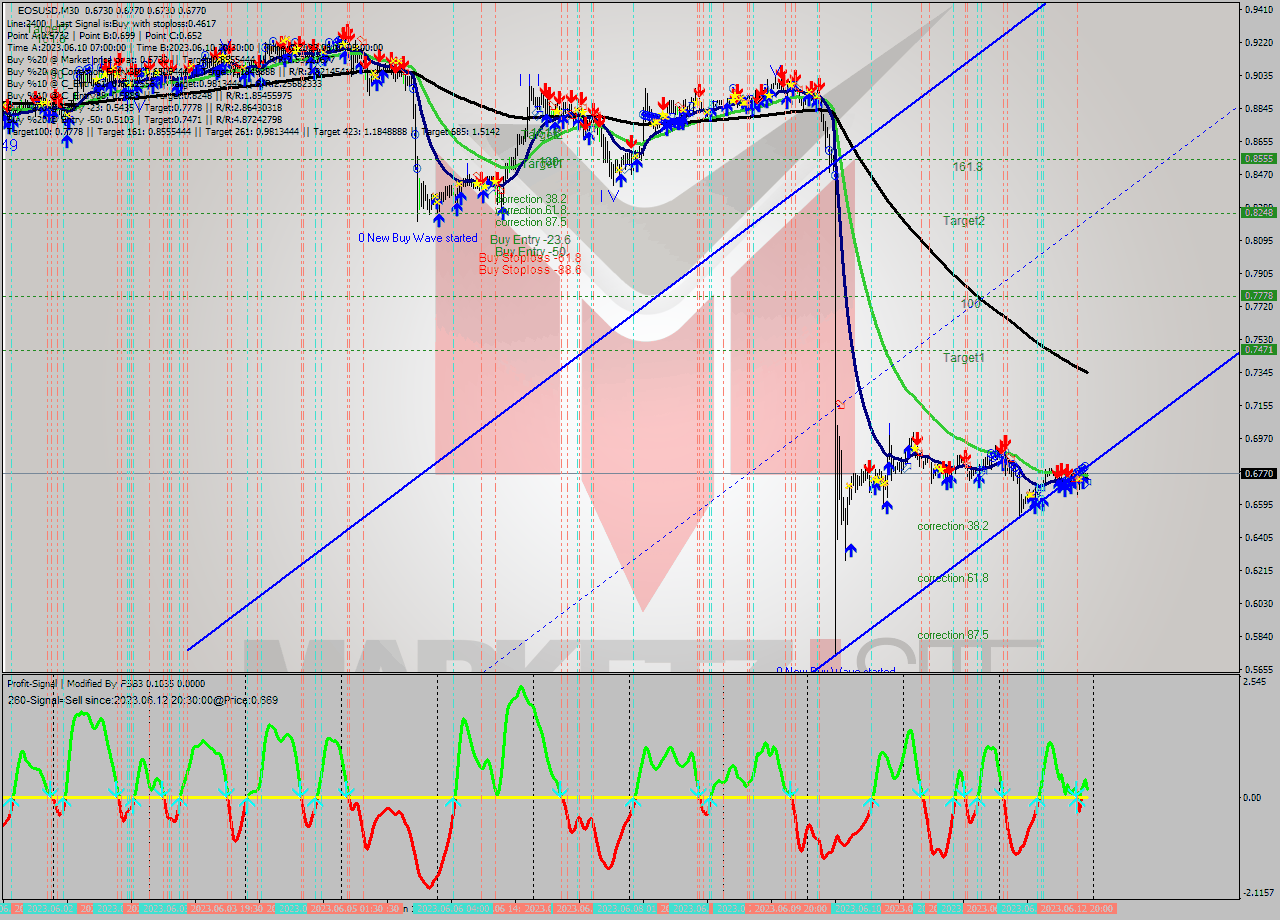Click the 2.545 indicator scale value

coord(1255,682)
